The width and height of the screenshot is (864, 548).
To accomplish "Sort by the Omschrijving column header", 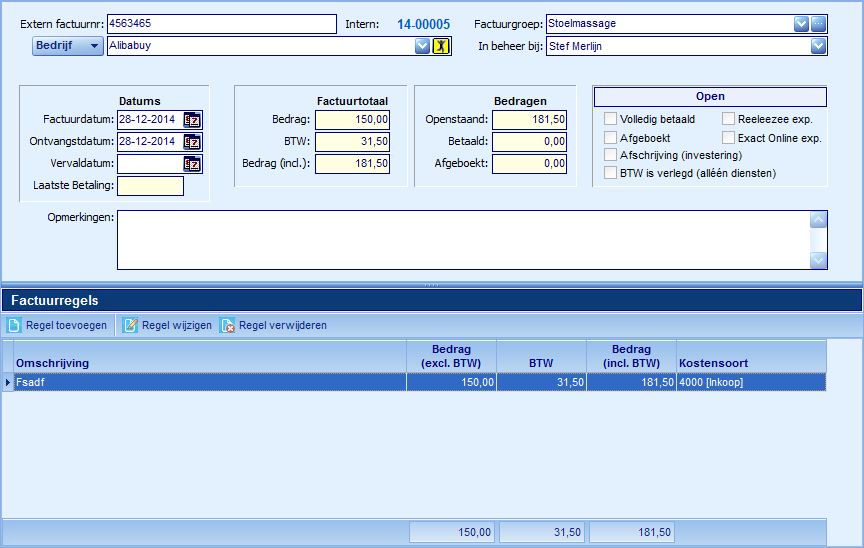I will pyautogui.click(x=210, y=356).
